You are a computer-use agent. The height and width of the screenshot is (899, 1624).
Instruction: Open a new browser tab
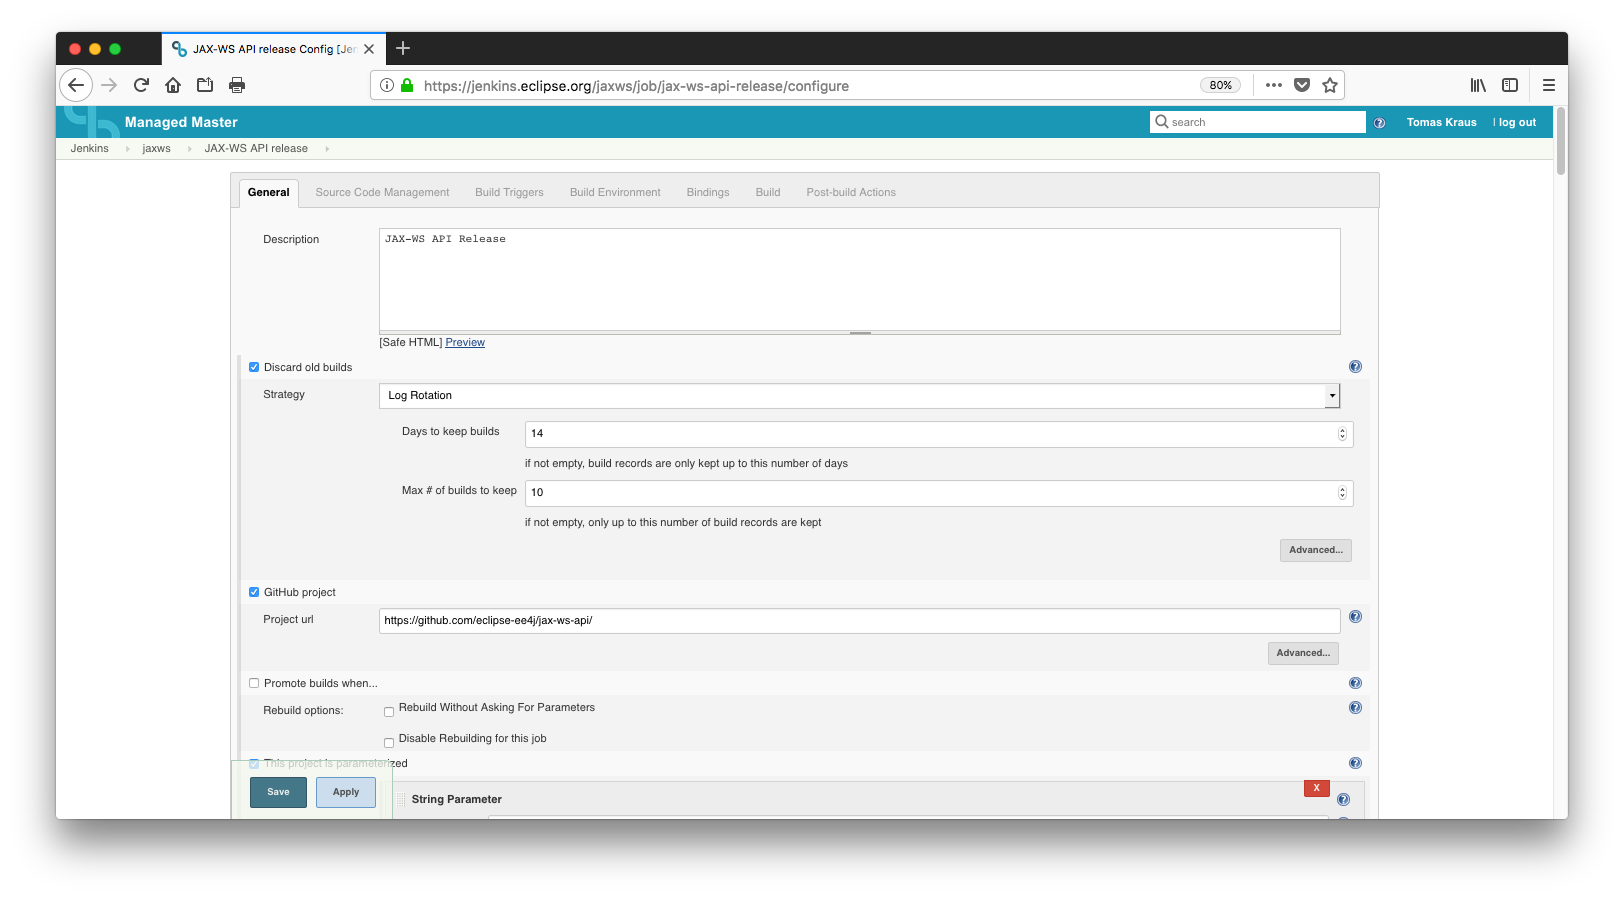(403, 48)
